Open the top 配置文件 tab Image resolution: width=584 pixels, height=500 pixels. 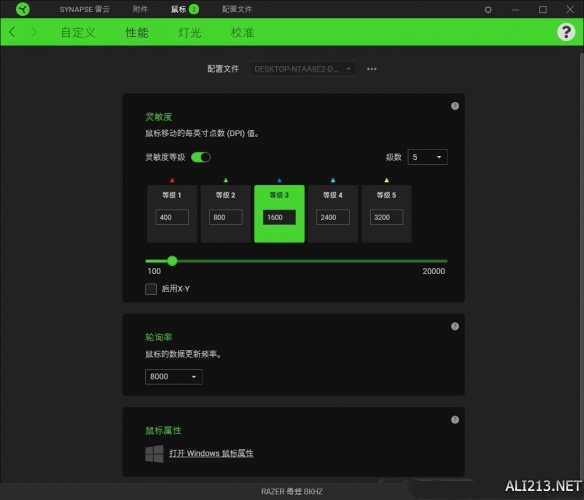pyautogui.click(x=237, y=9)
